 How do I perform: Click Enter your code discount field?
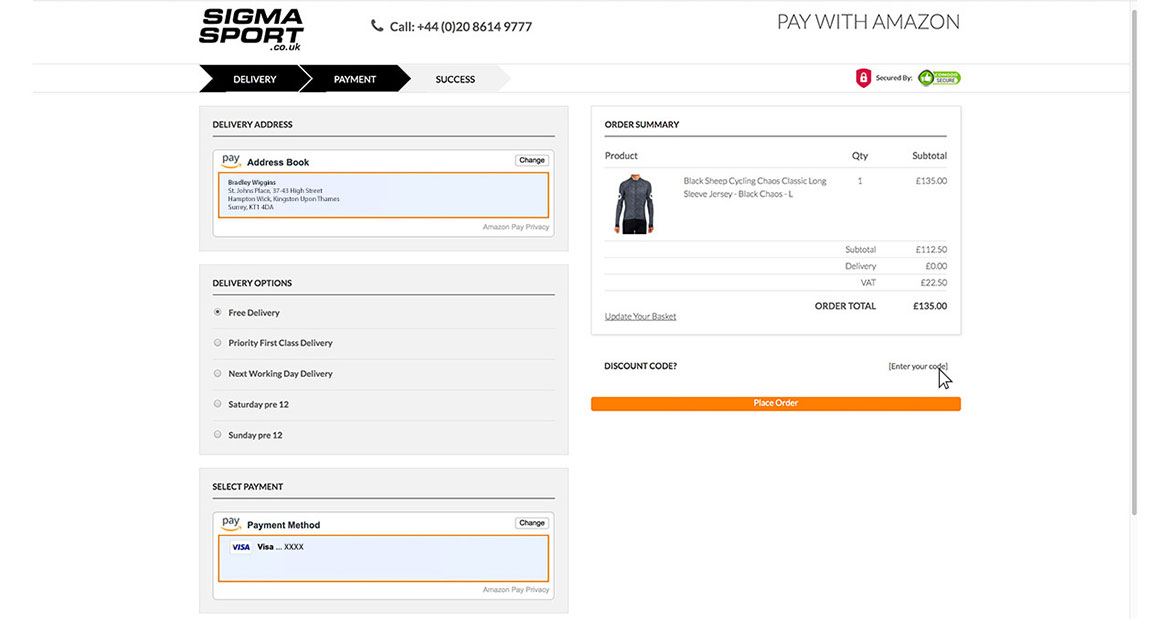tap(917, 367)
